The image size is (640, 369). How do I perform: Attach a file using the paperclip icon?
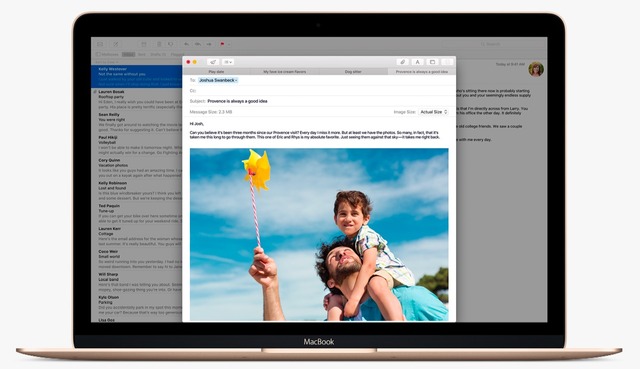[x=402, y=62]
